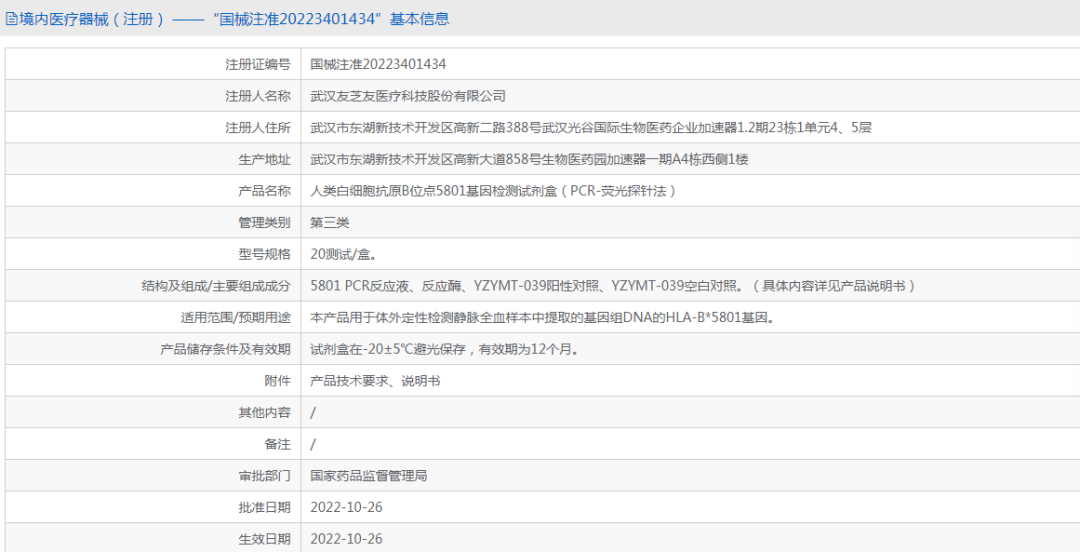Click the document icon before the page title
Image resolution: width=1080 pixels, height=552 pixels.
11,19
